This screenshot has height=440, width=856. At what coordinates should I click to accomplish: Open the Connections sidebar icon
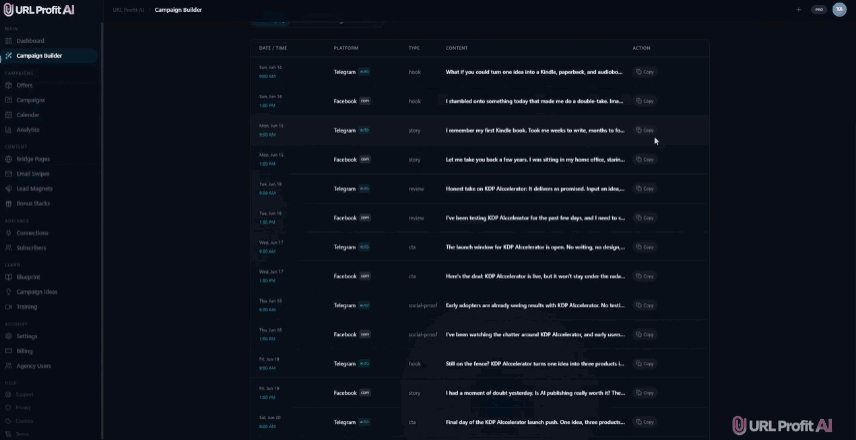8,233
